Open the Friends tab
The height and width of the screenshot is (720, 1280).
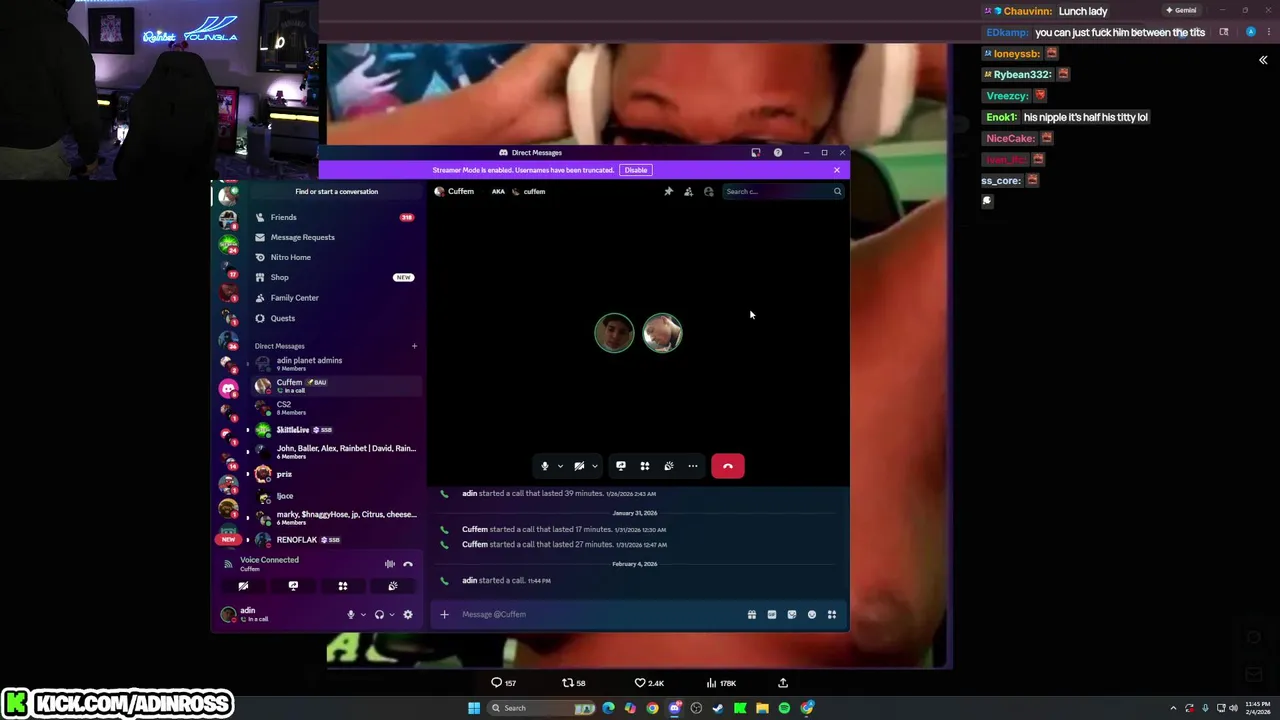coord(335,217)
